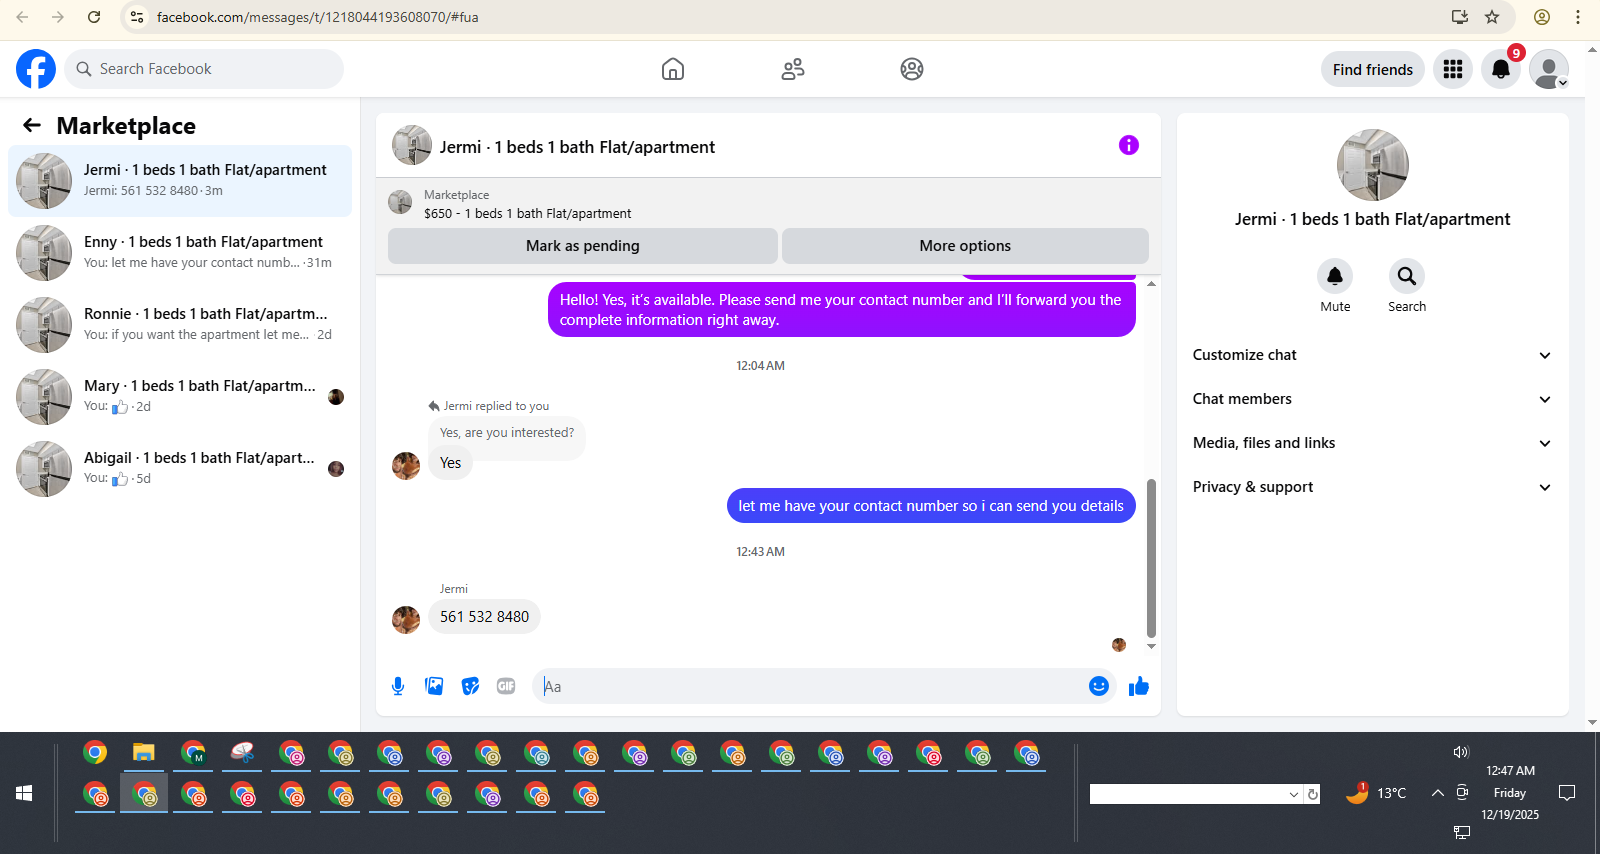Click the back arrow next to Marketplace

(32, 125)
